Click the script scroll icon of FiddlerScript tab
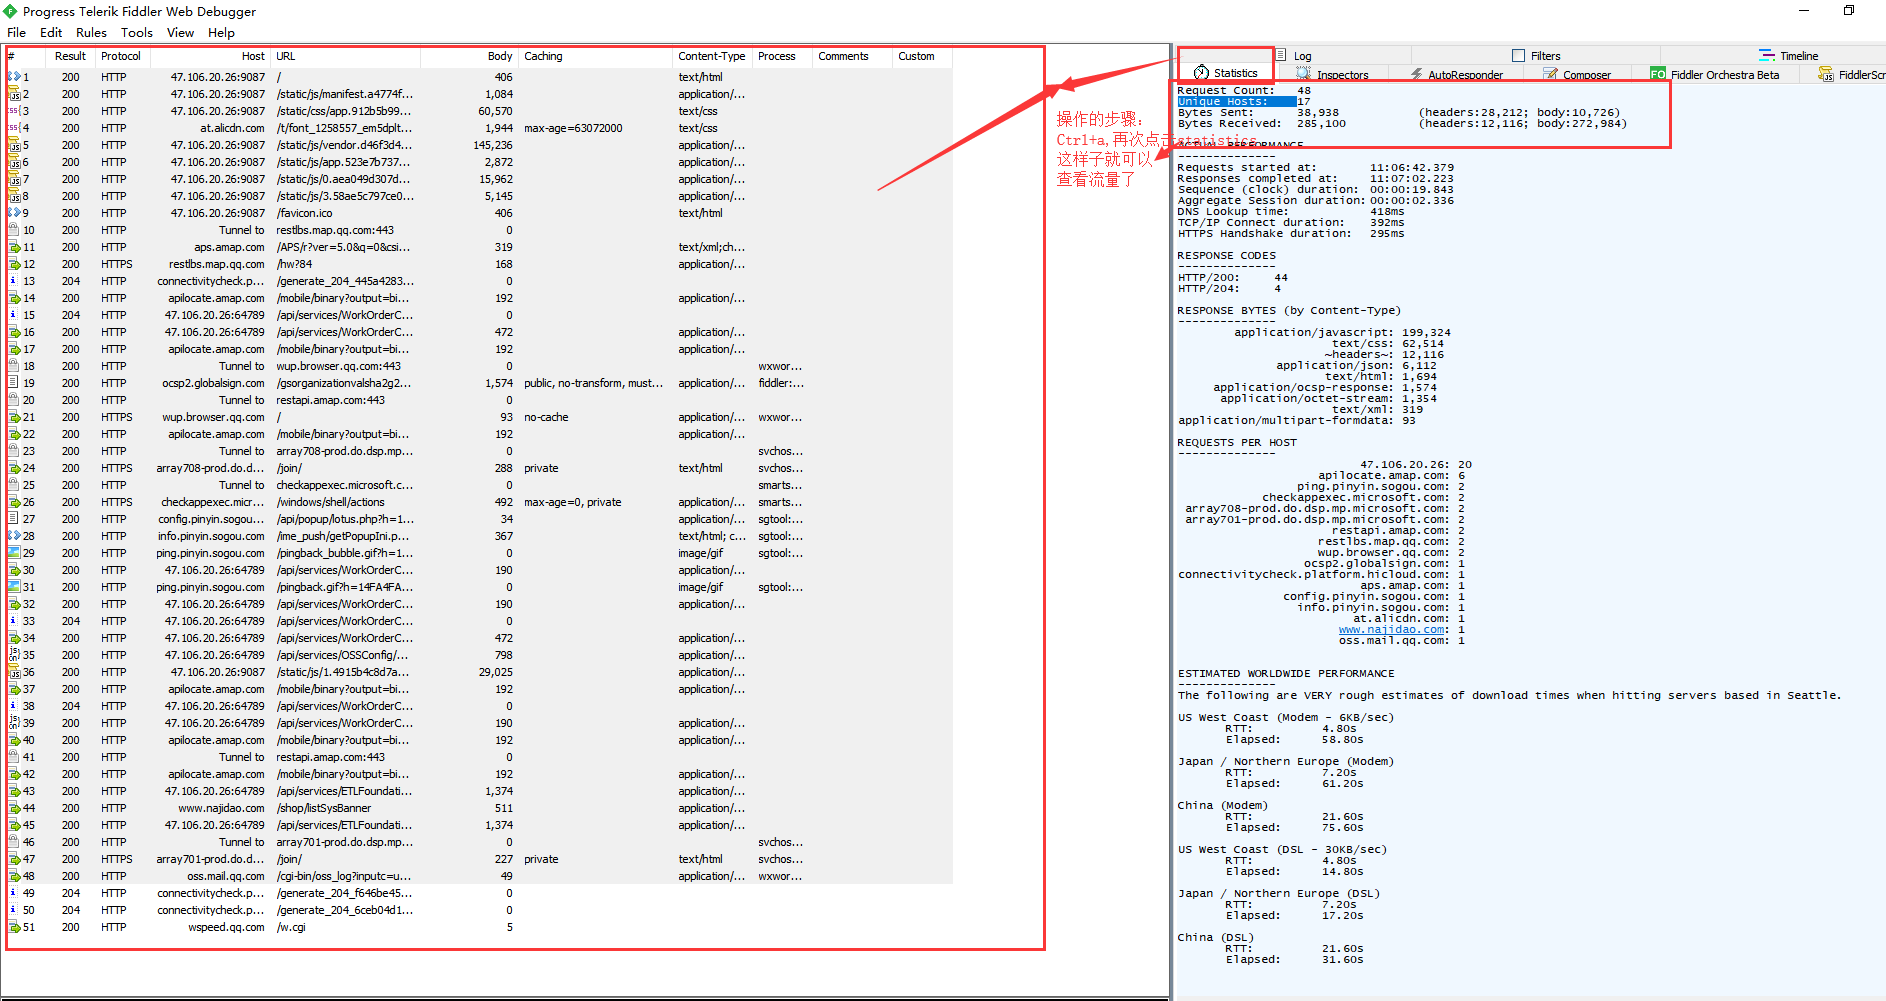Viewport: 1886px width, 1001px height. pos(1826,74)
